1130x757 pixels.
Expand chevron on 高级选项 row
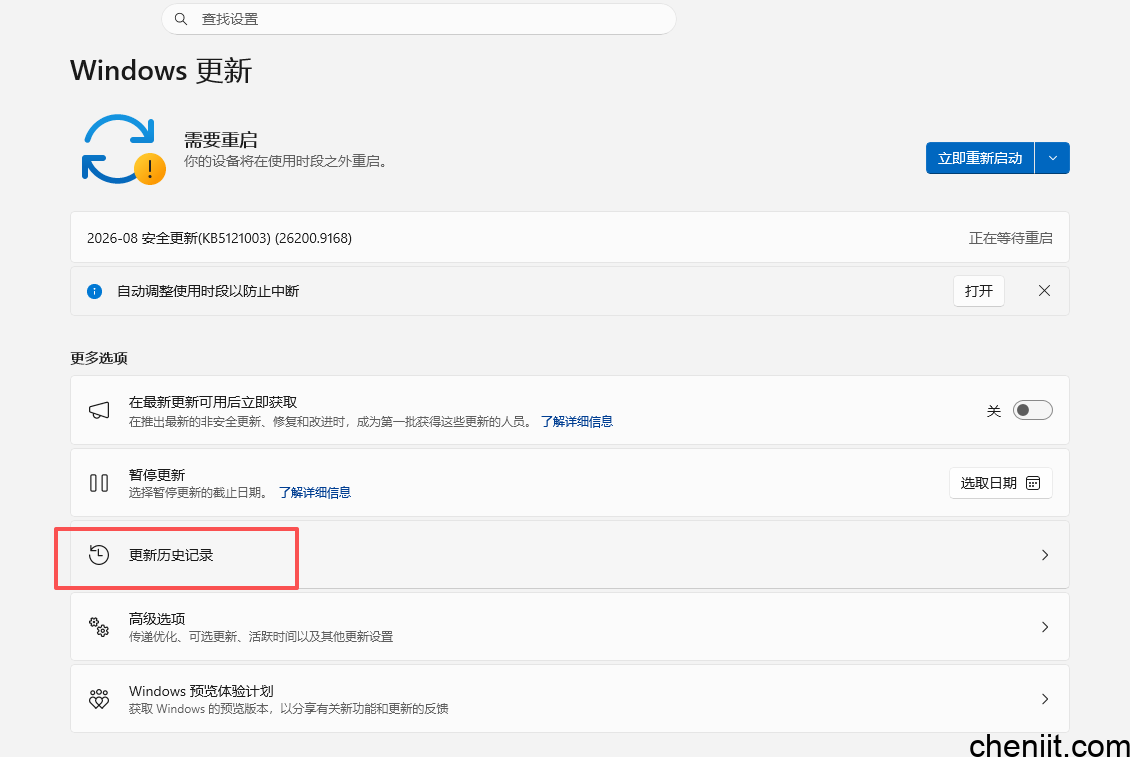pos(1044,627)
